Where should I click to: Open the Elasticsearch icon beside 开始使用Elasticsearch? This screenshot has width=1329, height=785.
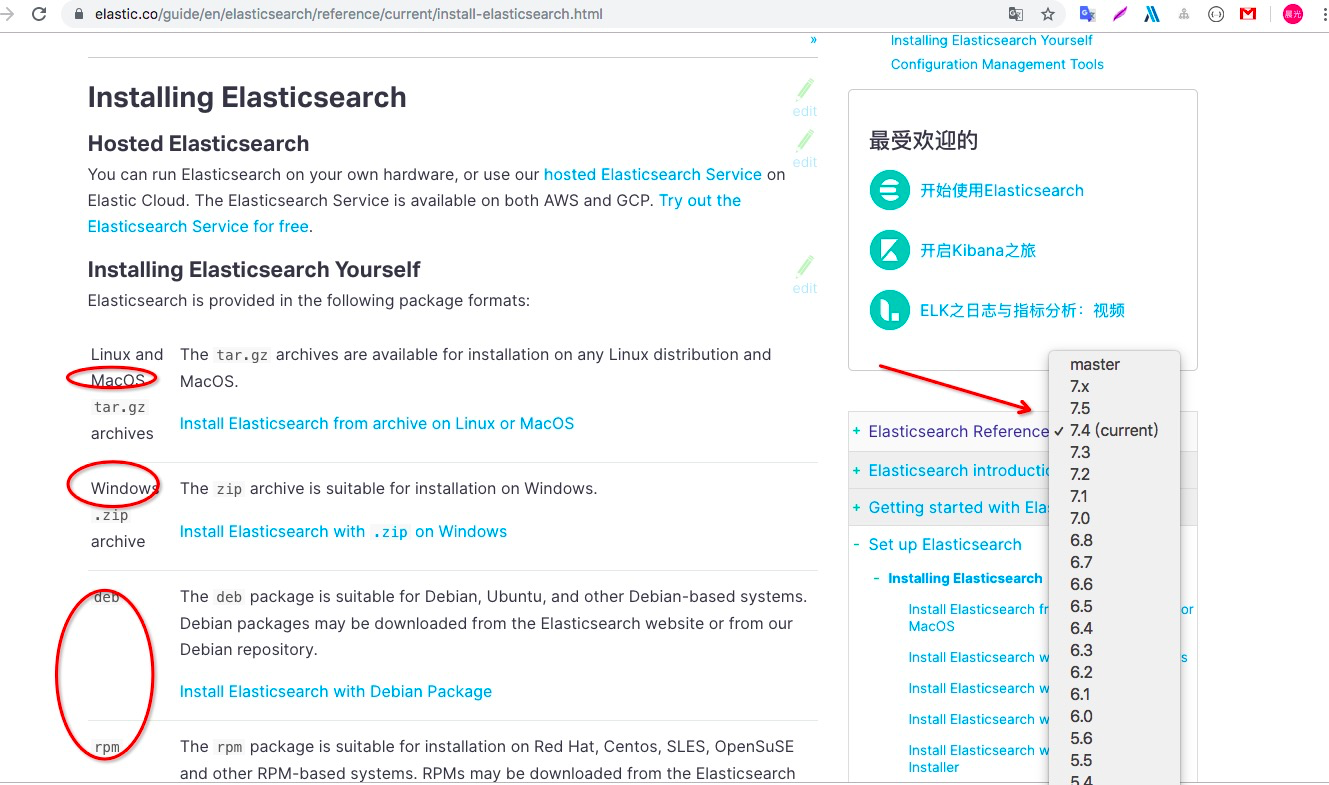coord(889,190)
